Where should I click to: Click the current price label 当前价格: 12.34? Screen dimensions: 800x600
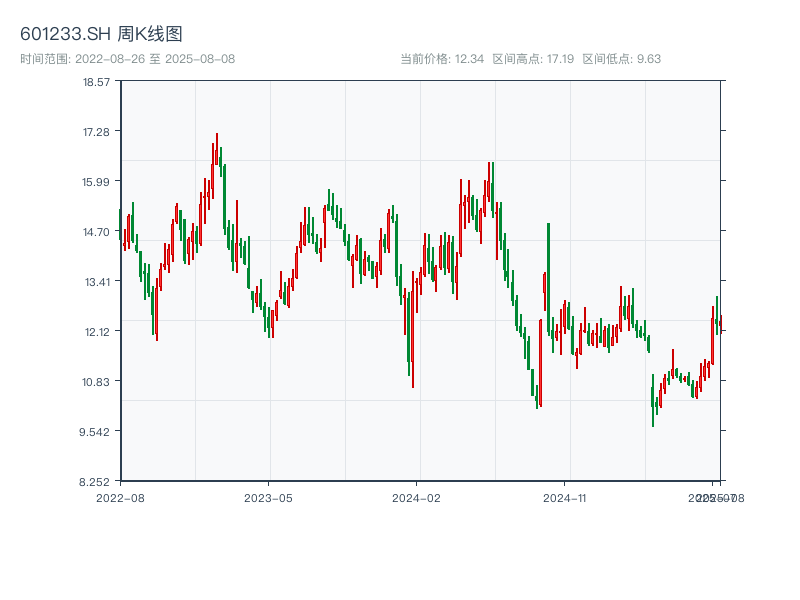coord(442,59)
